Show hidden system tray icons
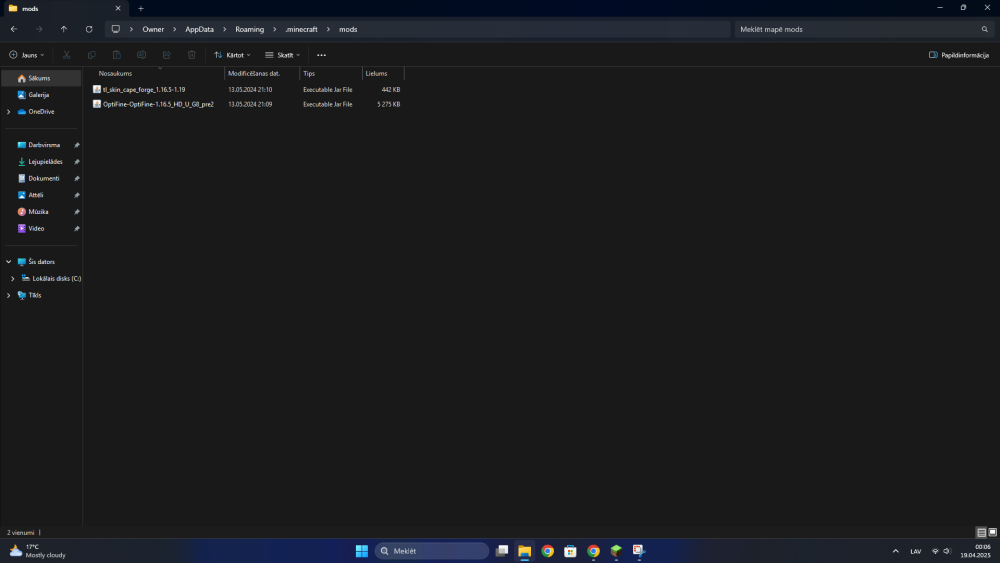This screenshot has height=563, width=1000. pyautogui.click(x=895, y=551)
